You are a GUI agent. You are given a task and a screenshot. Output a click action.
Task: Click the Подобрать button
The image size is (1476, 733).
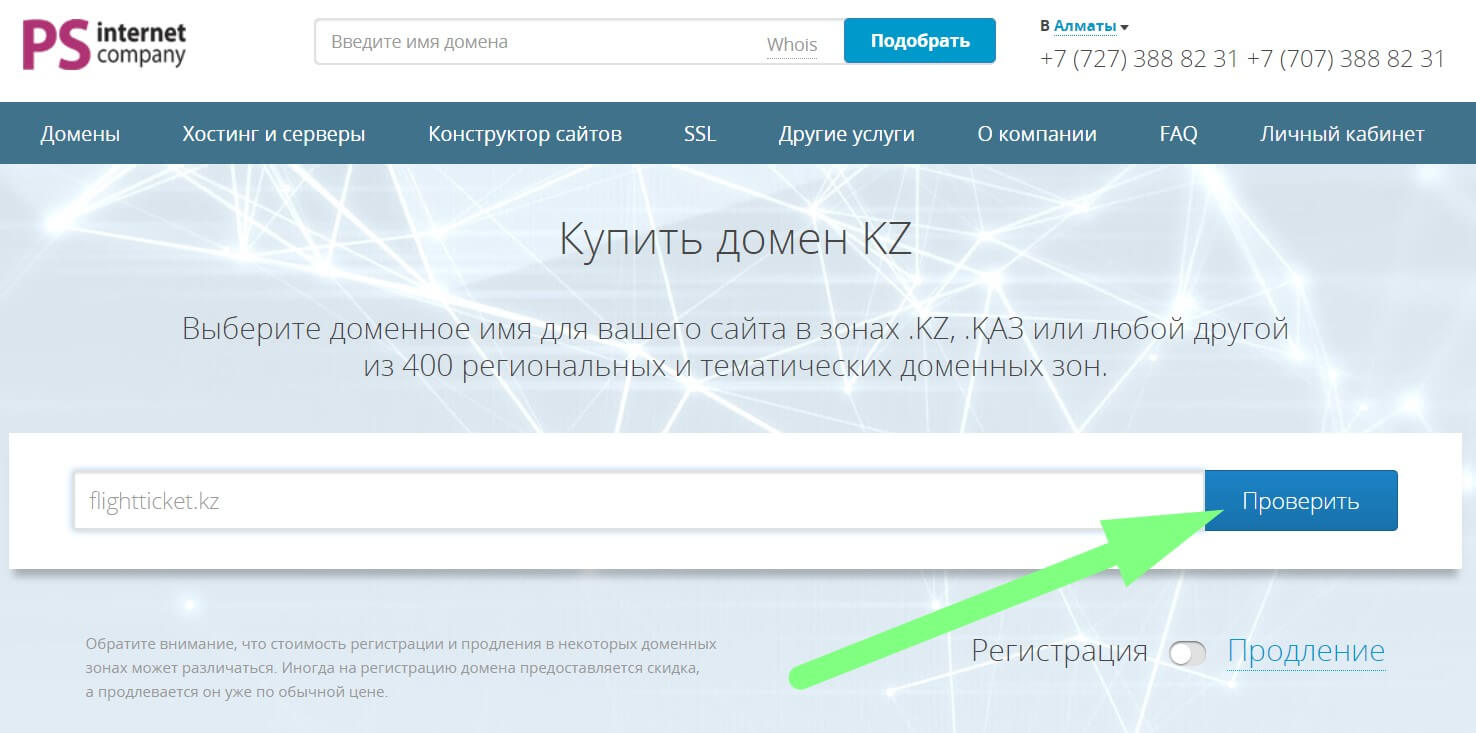[x=919, y=41]
